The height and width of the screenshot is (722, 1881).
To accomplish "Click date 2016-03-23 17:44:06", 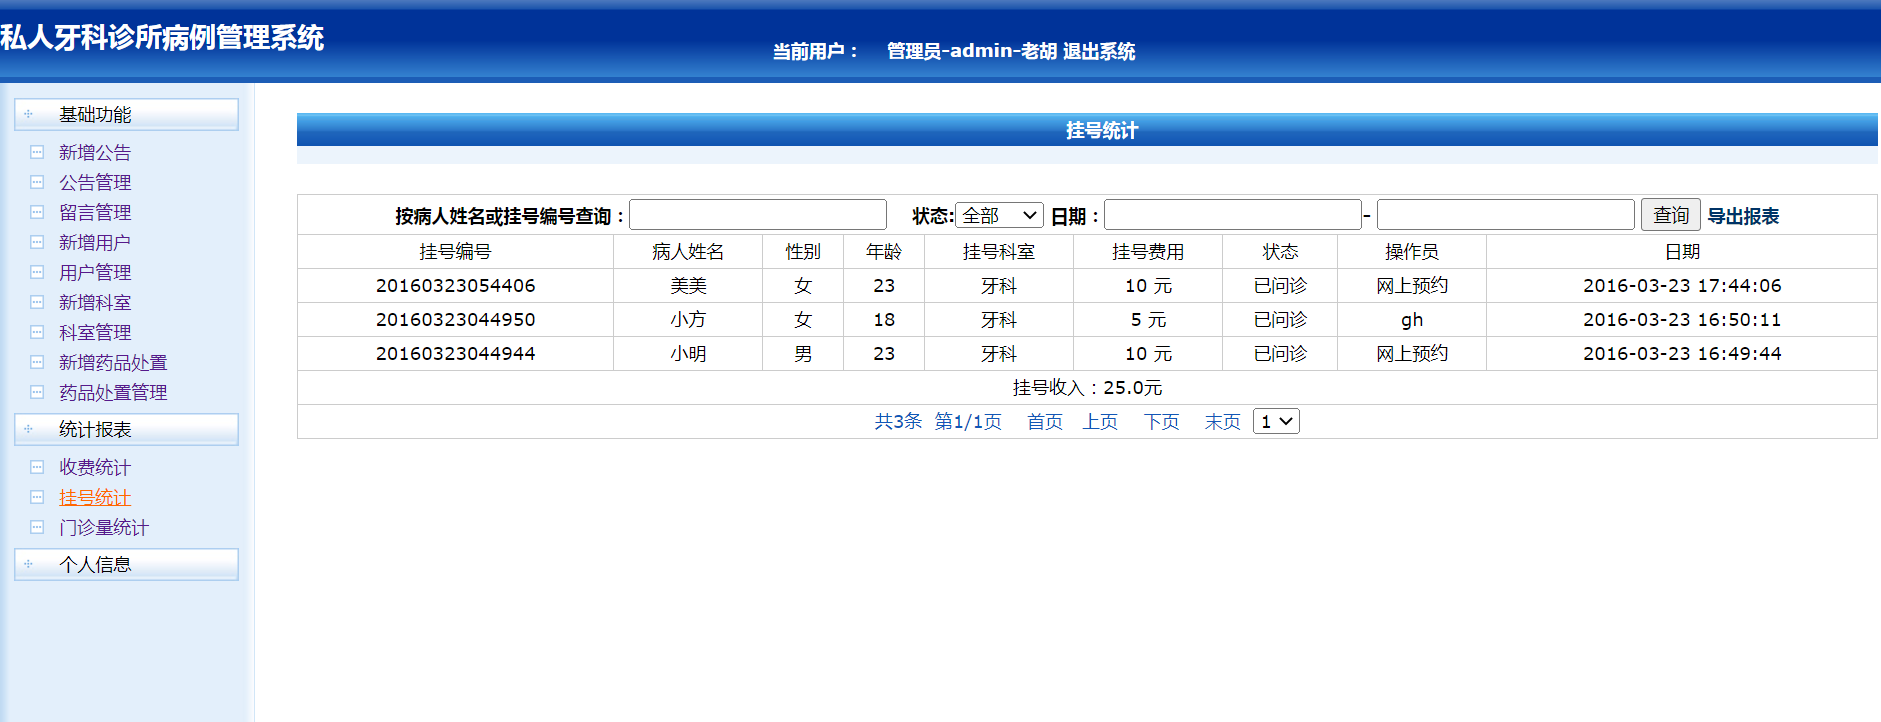I will click(1682, 286).
